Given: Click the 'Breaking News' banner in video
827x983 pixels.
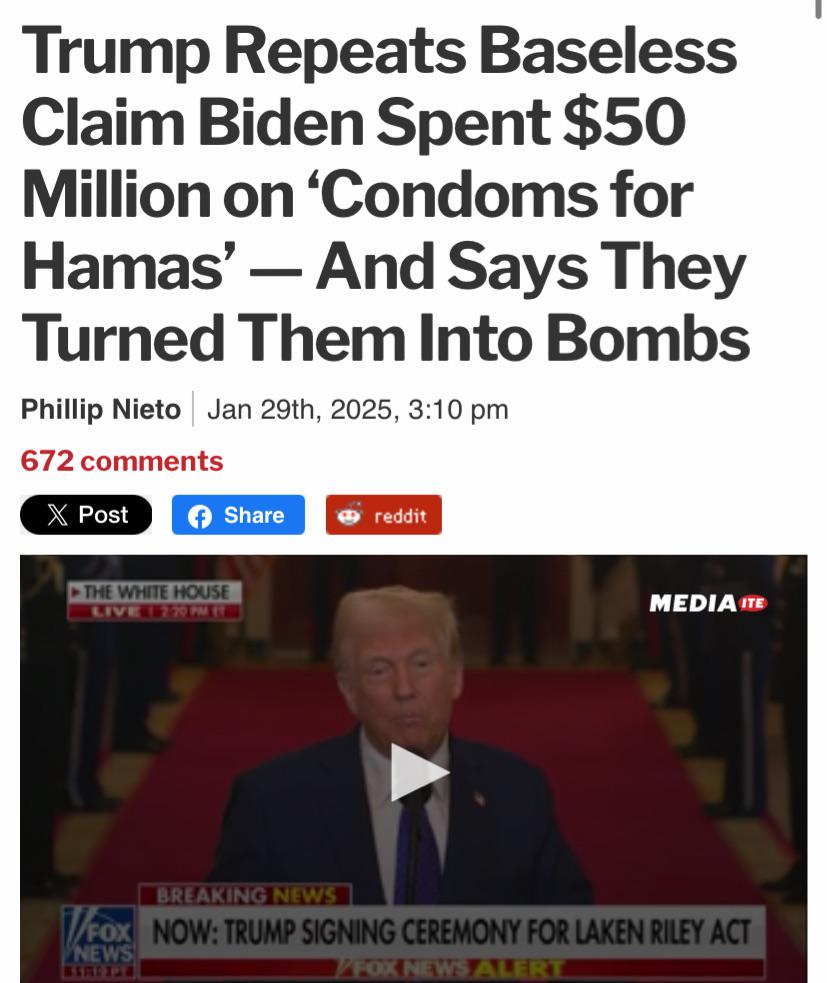Looking at the screenshot, I should (245, 895).
